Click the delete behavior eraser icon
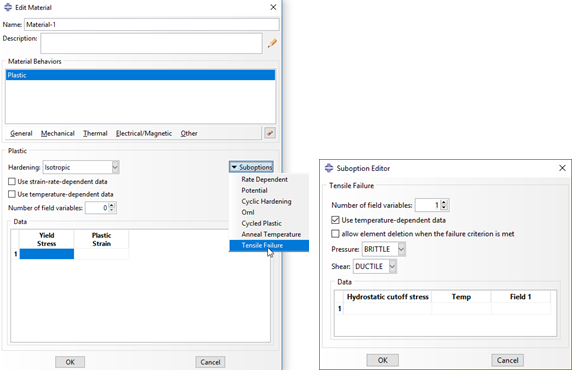 (x=270, y=133)
